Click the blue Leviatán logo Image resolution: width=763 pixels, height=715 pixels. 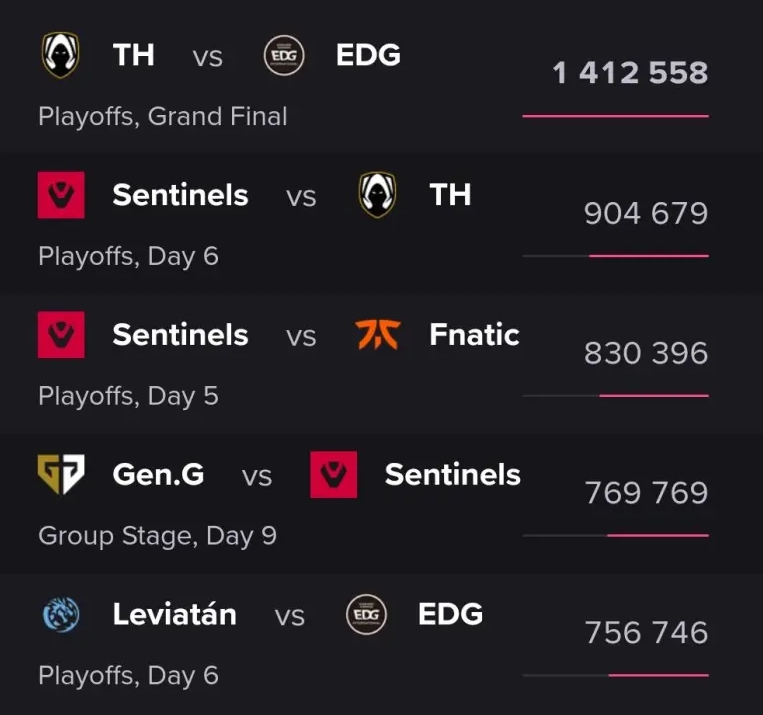point(61,614)
